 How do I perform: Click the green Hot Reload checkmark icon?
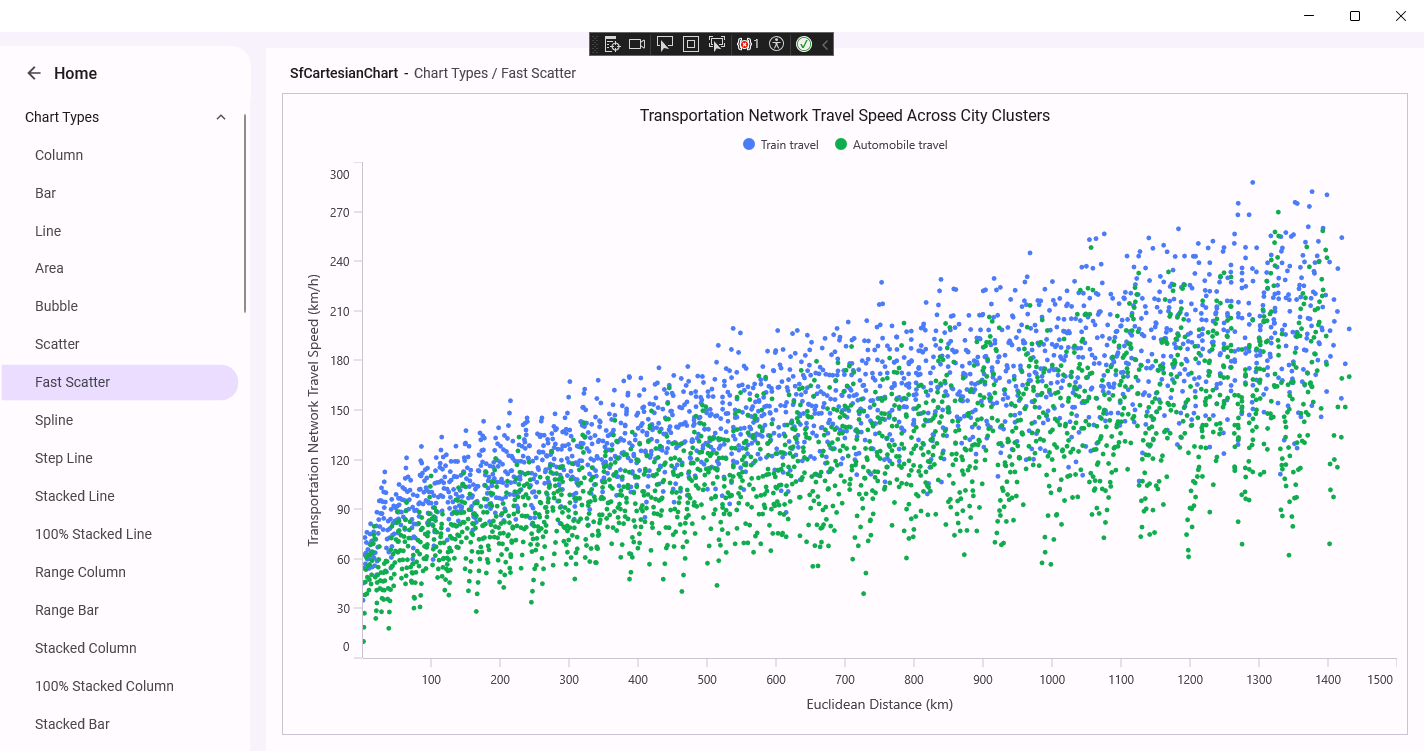(x=804, y=44)
